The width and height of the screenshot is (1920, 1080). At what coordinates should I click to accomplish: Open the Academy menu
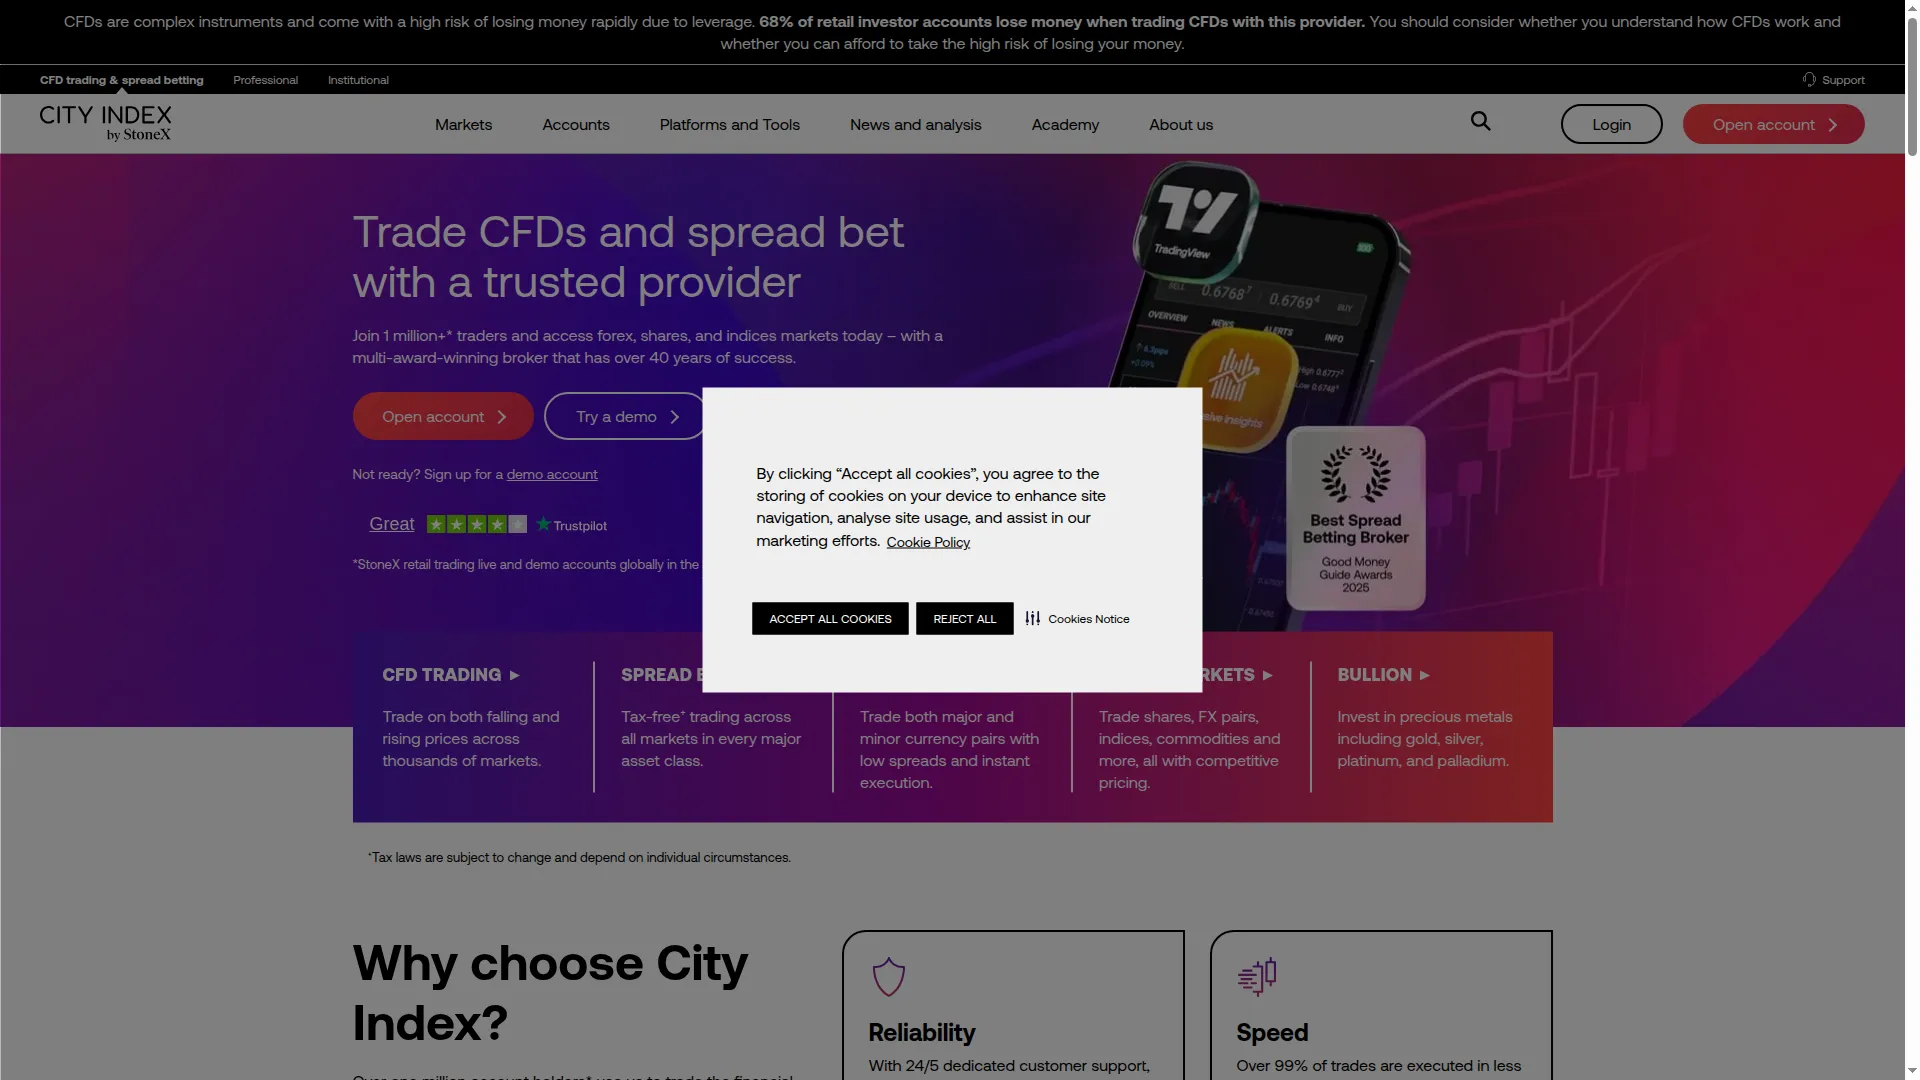click(x=1065, y=124)
